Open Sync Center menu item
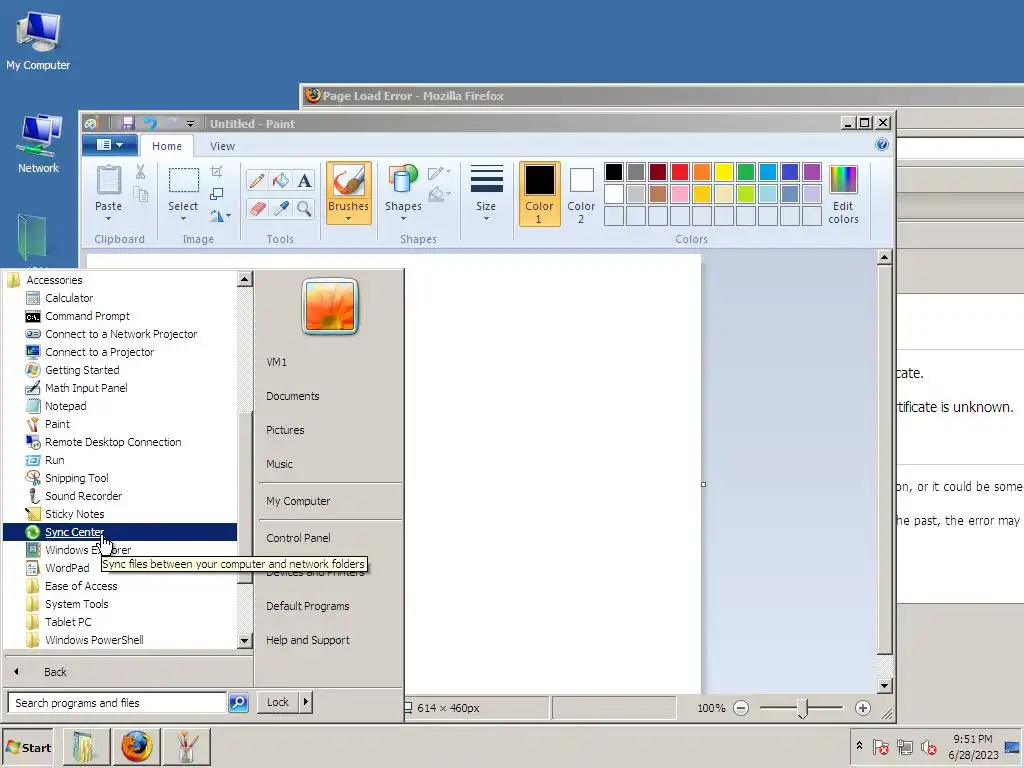 click(120, 532)
